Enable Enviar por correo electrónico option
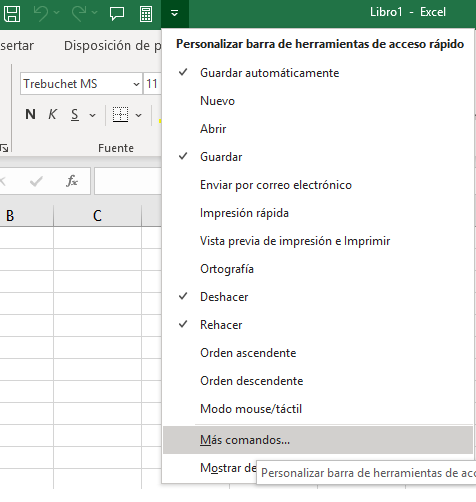The height and width of the screenshot is (502, 476). [x=318, y=185]
